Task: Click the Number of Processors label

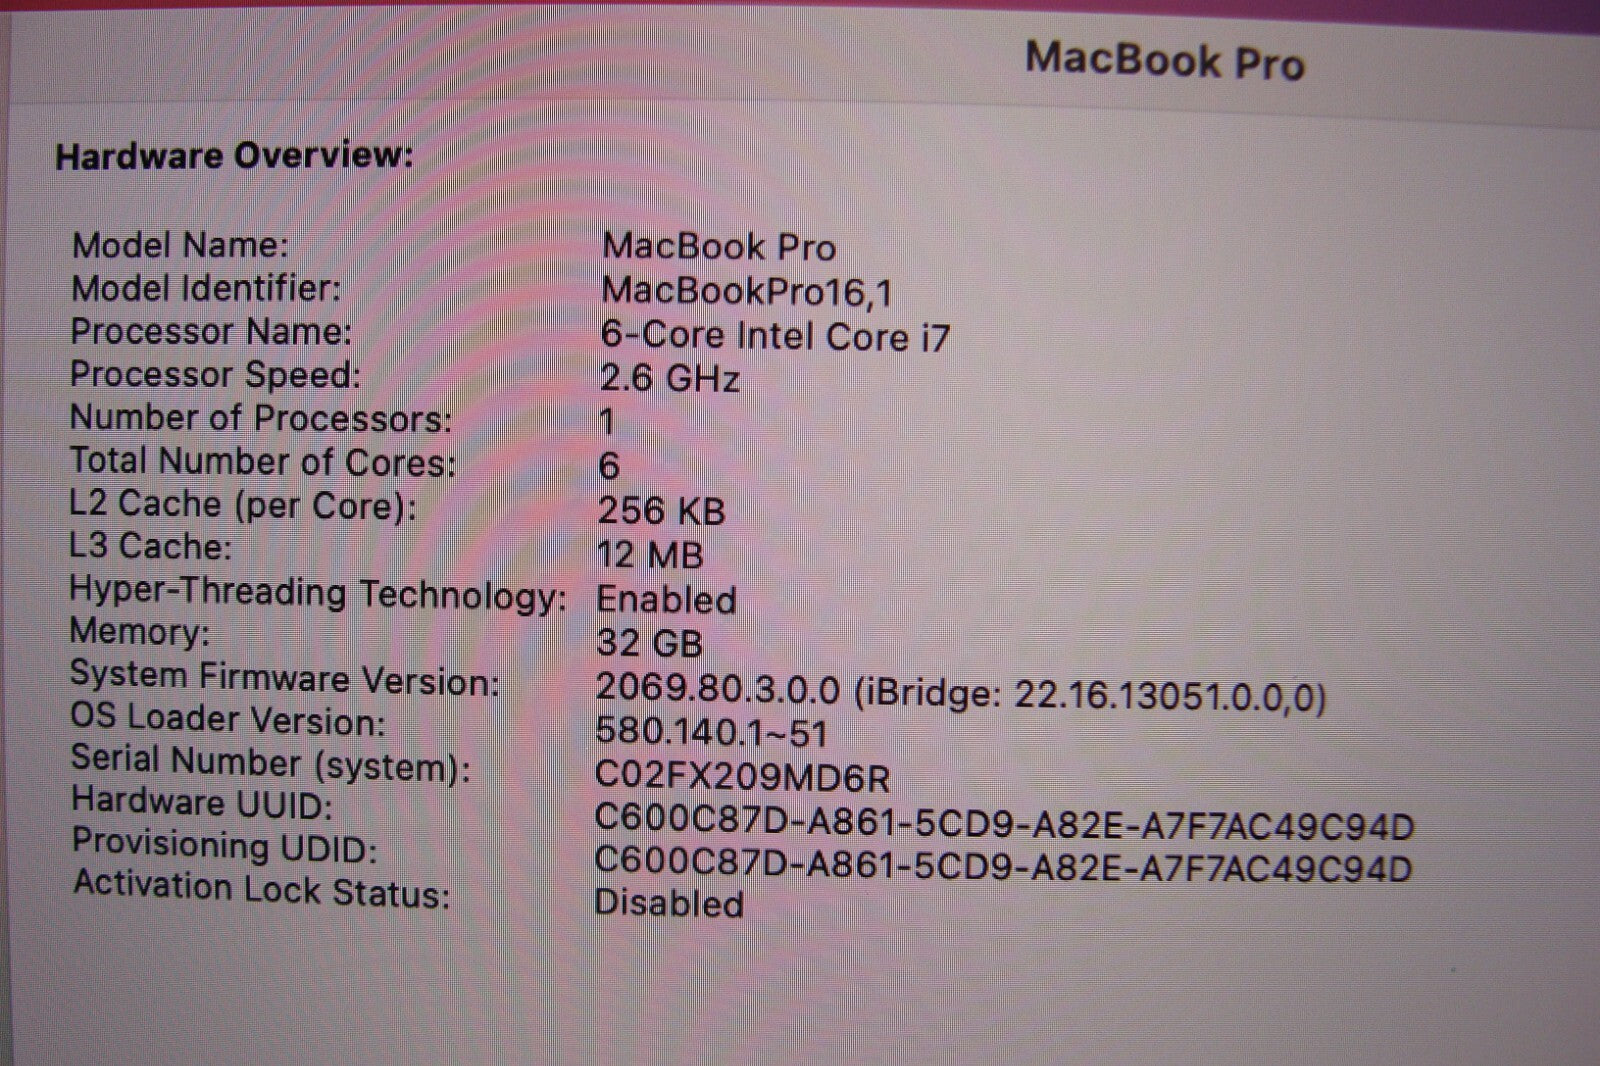Action: (x=260, y=418)
